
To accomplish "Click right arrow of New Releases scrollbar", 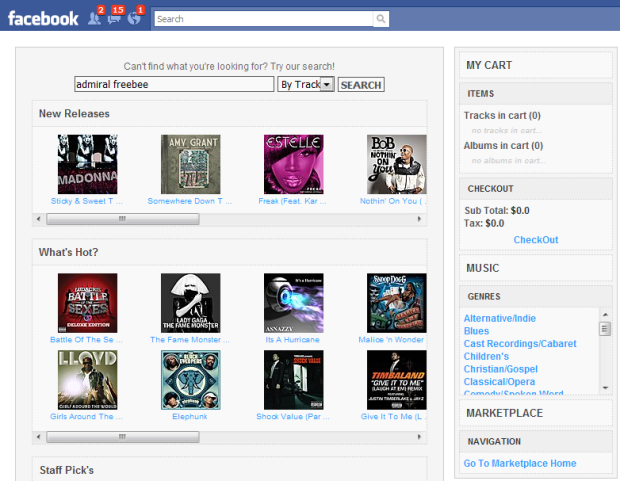I will pos(419,219).
